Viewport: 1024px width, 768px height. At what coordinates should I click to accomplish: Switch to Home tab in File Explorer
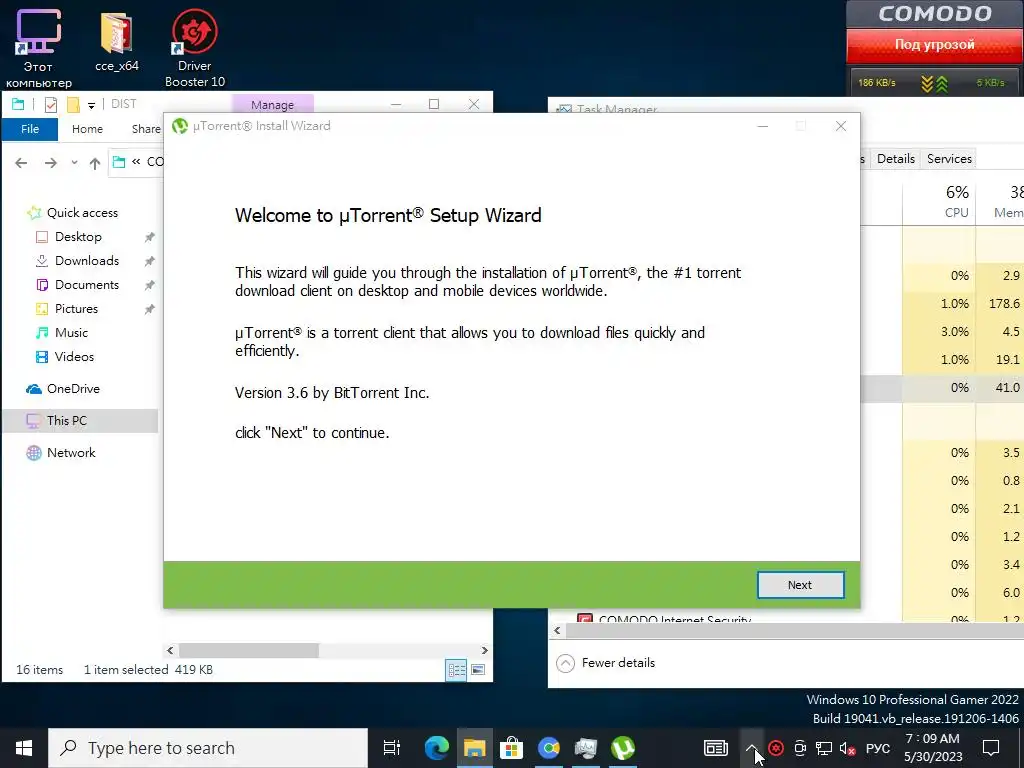coord(87,129)
